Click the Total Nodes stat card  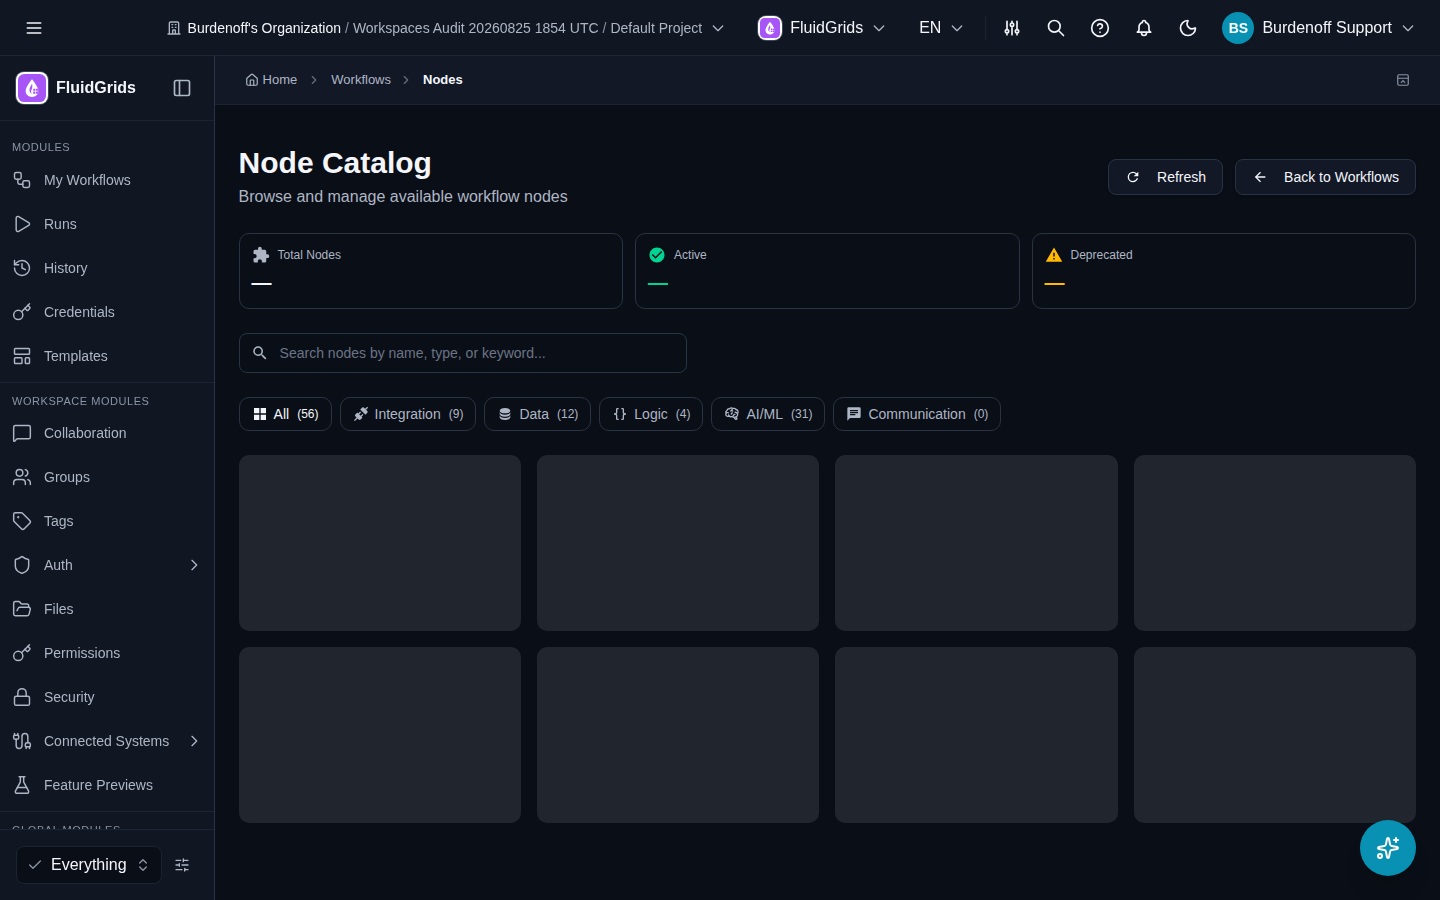pos(431,271)
